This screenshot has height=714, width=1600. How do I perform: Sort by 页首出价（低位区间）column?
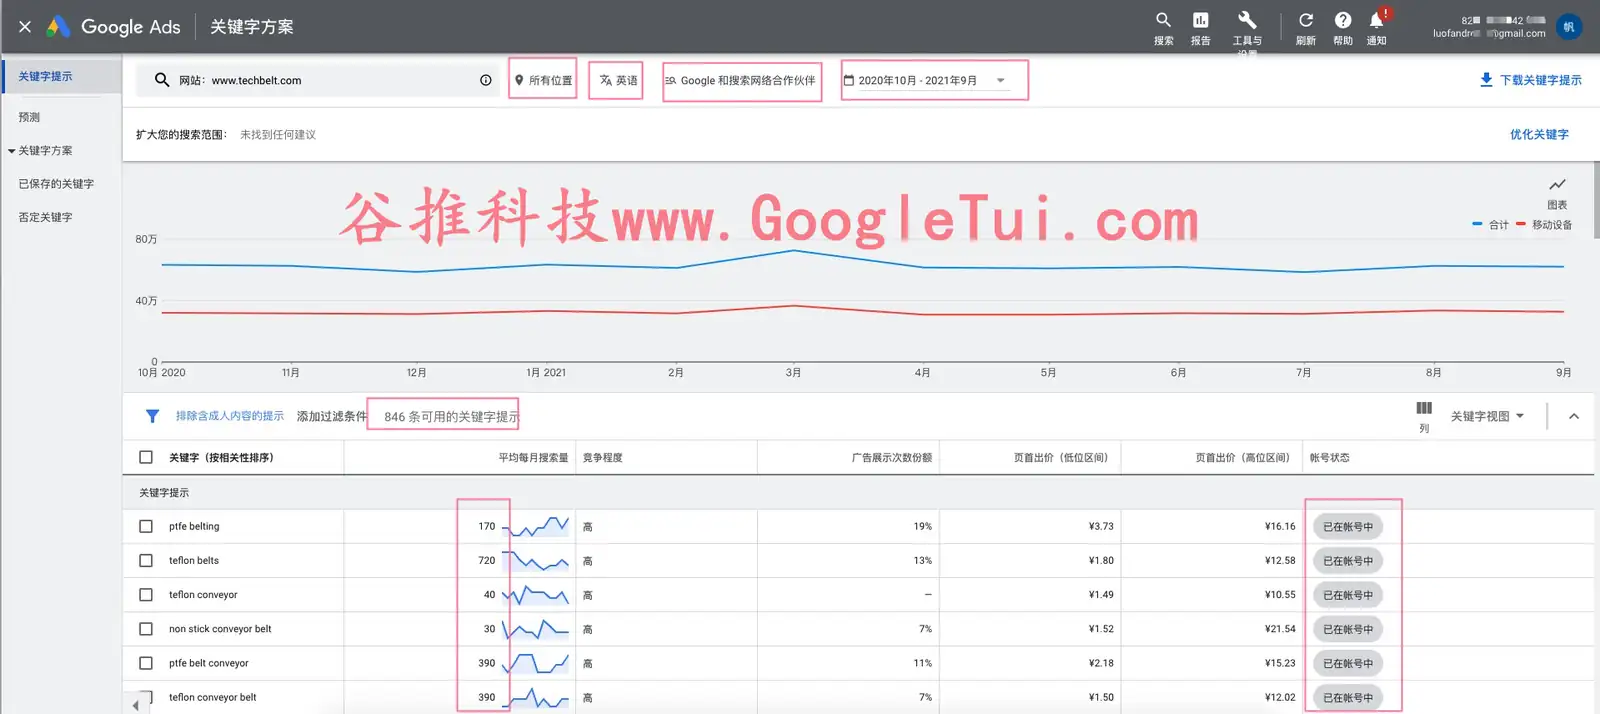(1061, 458)
